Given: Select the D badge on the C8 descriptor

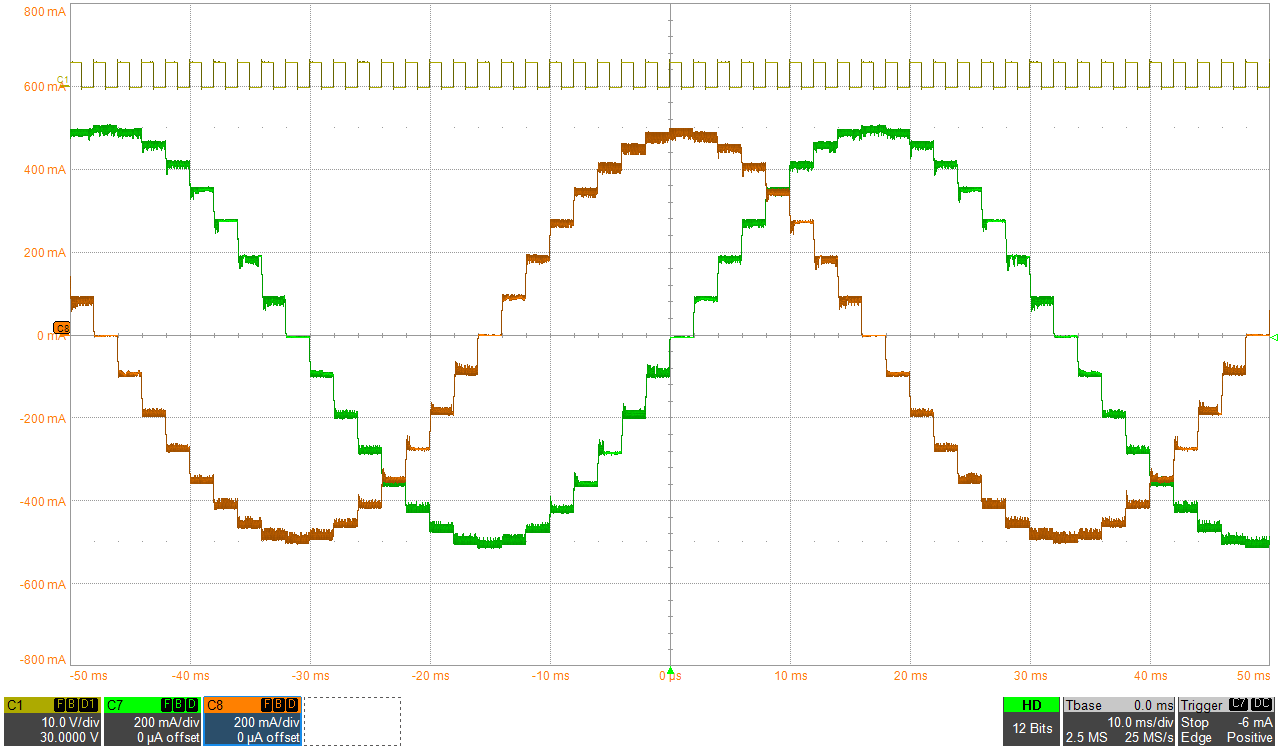Looking at the screenshot, I should pyautogui.click(x=289, y=704).
